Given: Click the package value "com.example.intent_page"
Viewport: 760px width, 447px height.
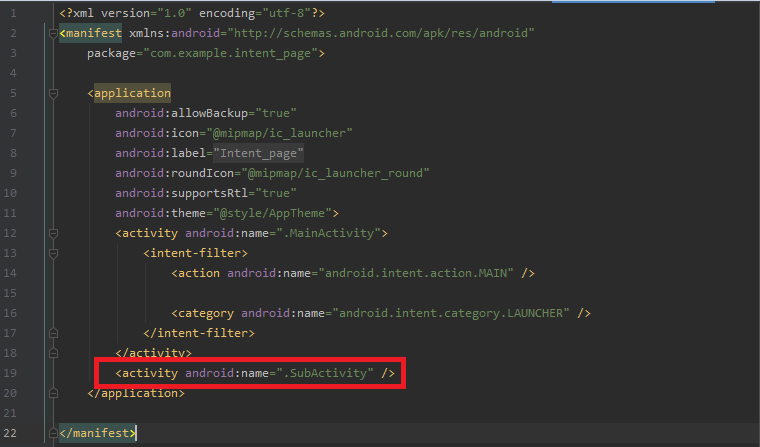Looking at the screenshot, I should click(231, 53).
